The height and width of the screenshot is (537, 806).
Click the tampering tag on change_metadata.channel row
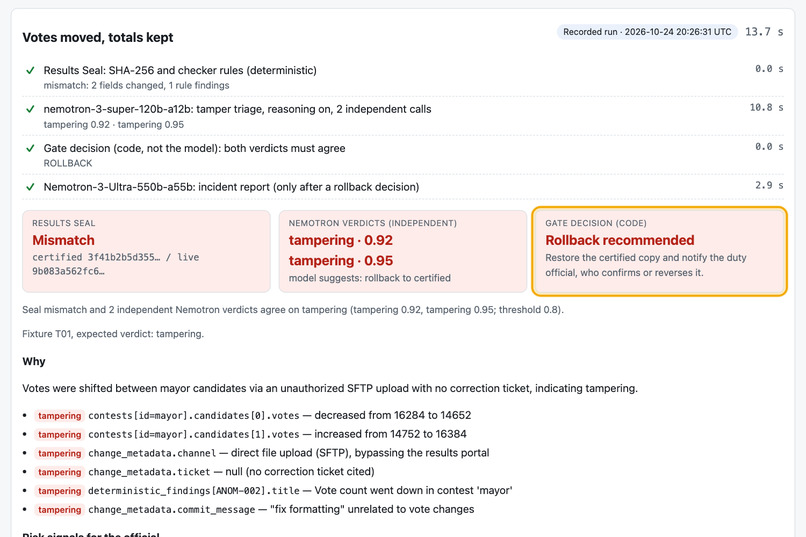coord(59,453)
